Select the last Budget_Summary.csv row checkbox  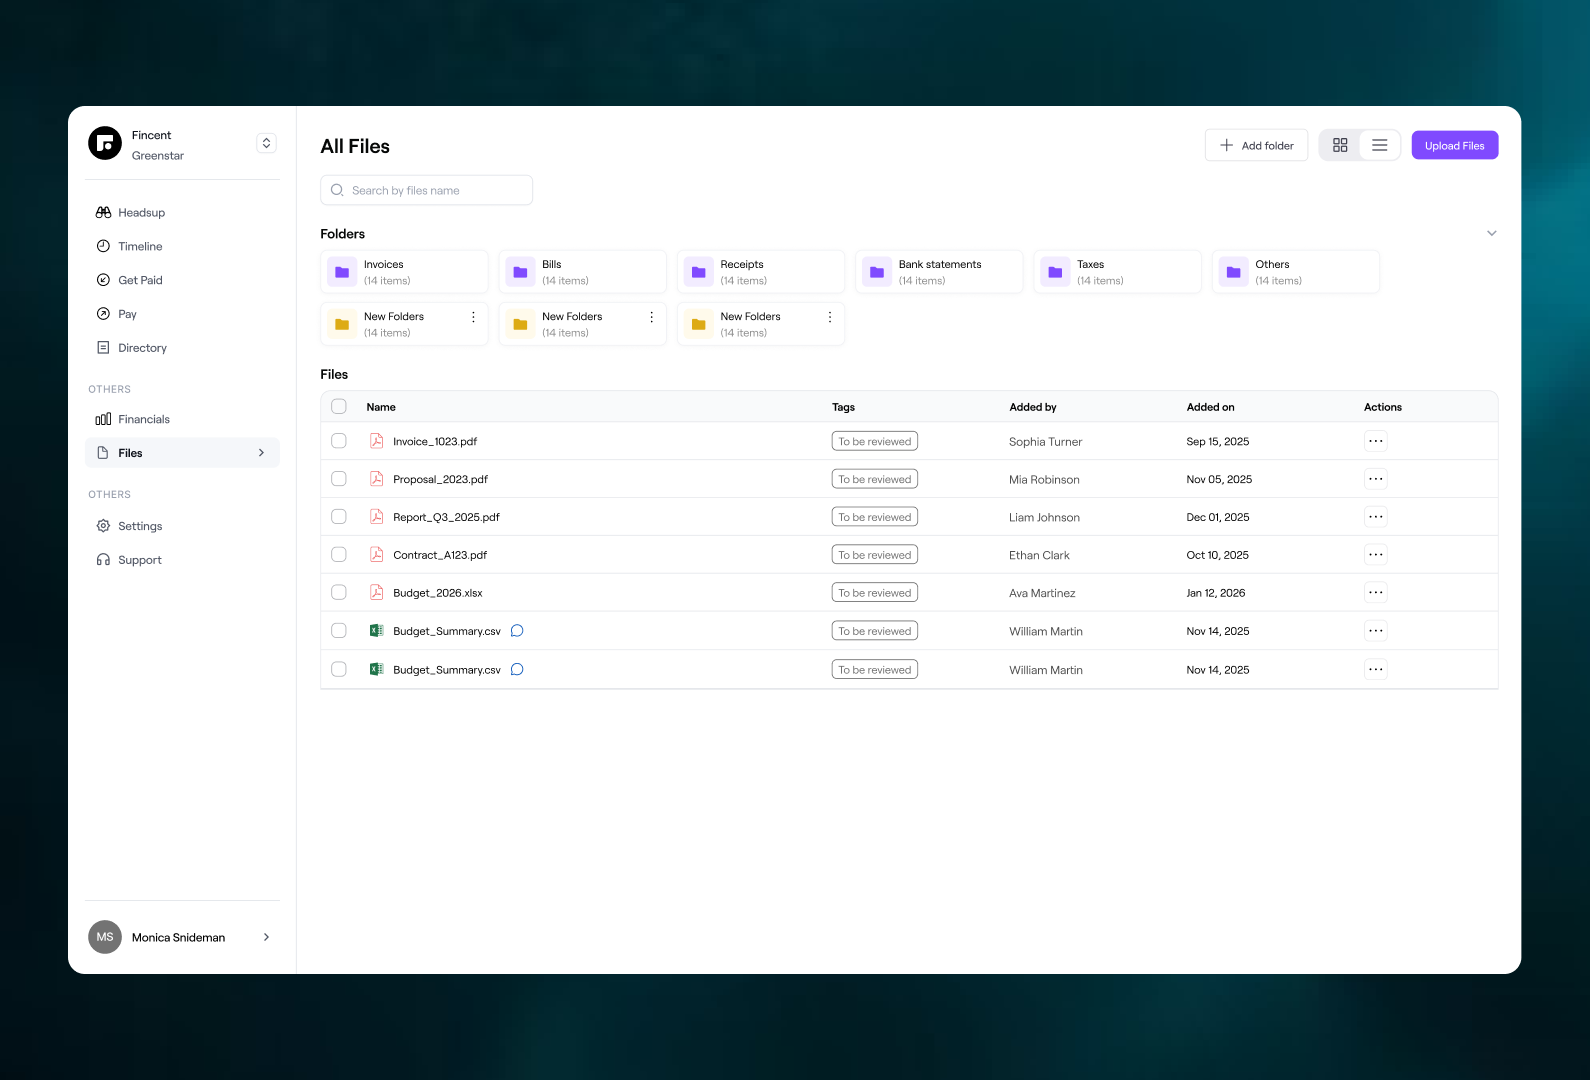339,670
